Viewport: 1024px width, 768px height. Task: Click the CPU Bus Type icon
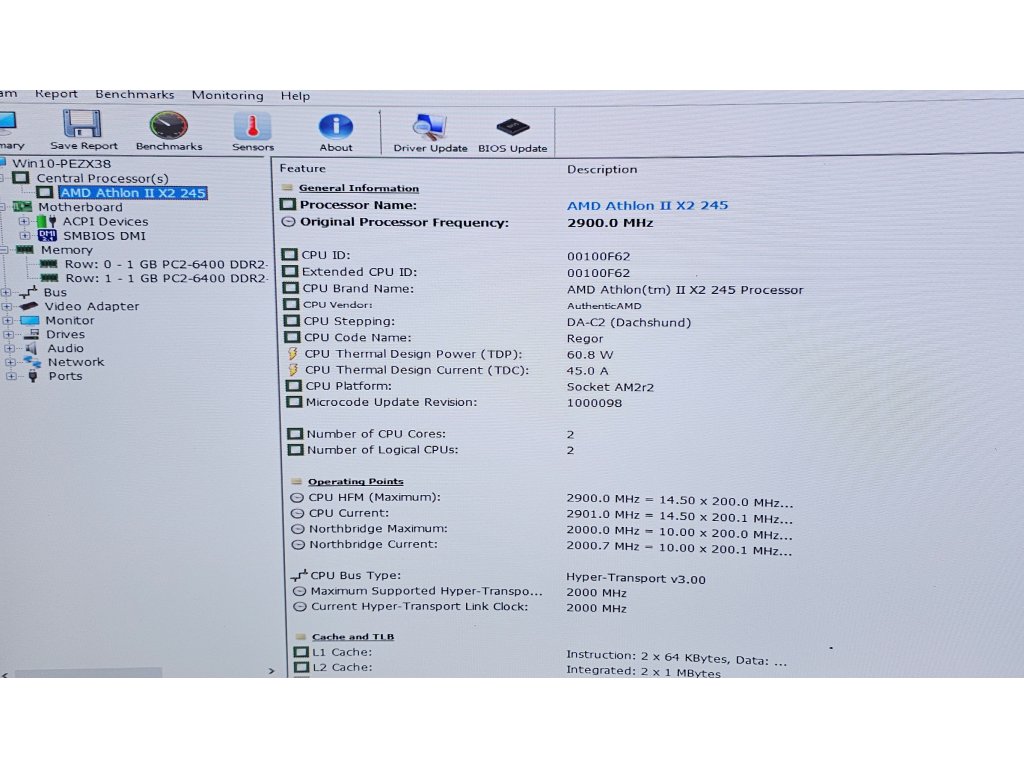[x=299, y=575]
